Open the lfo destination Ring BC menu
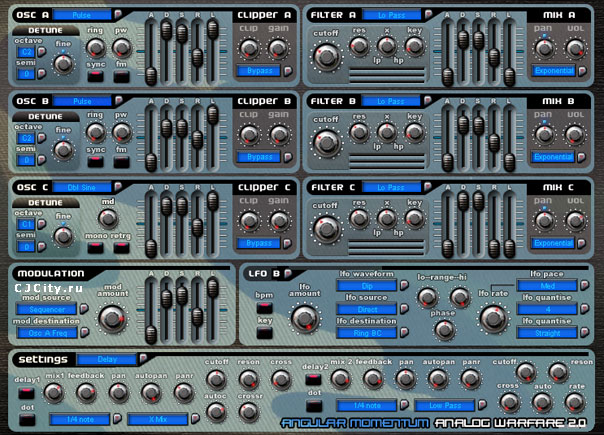The width and height of the screenshot is (604, 435). click(x=367, y=333)
